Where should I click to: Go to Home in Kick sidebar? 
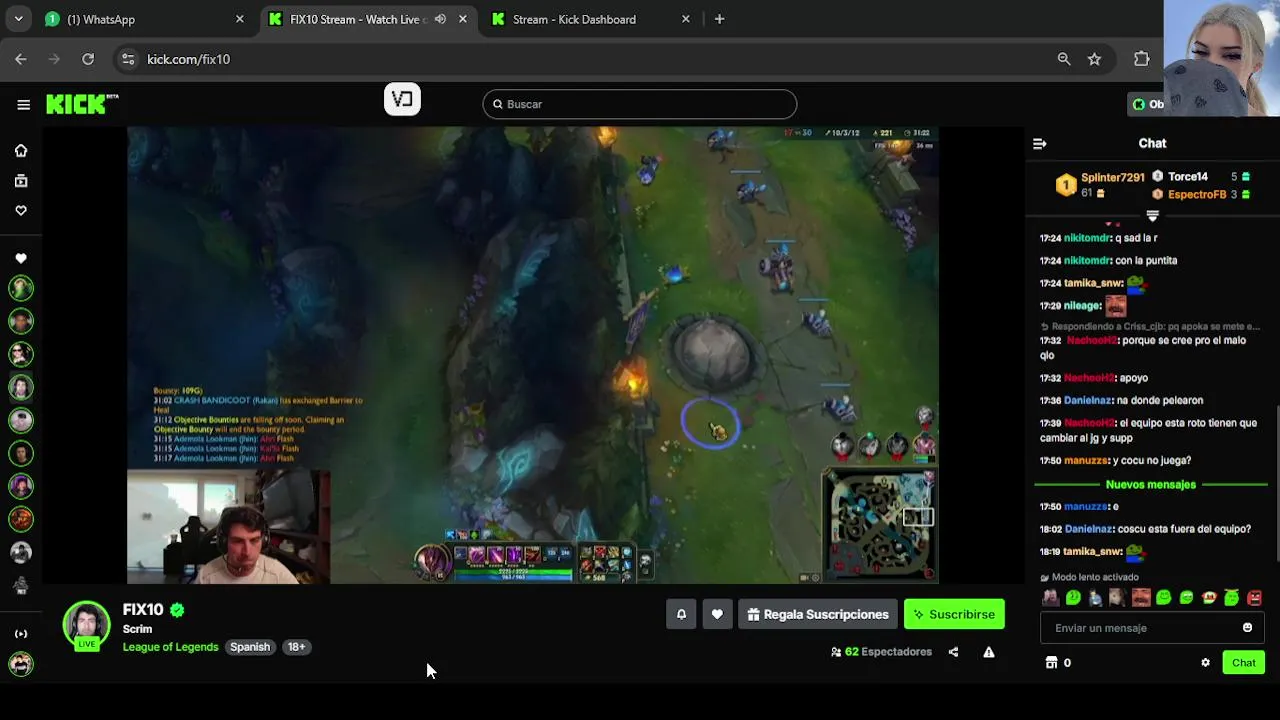tap(21, 150)
